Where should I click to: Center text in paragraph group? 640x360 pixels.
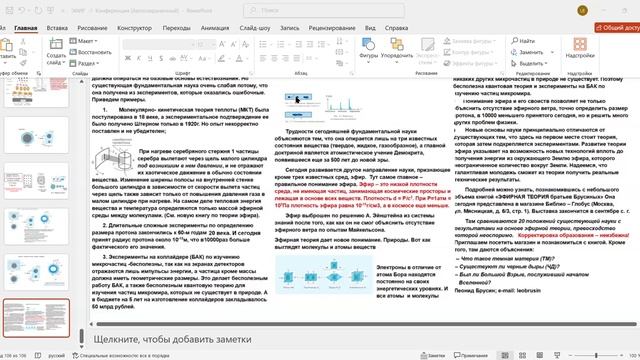tap(274, 58)
